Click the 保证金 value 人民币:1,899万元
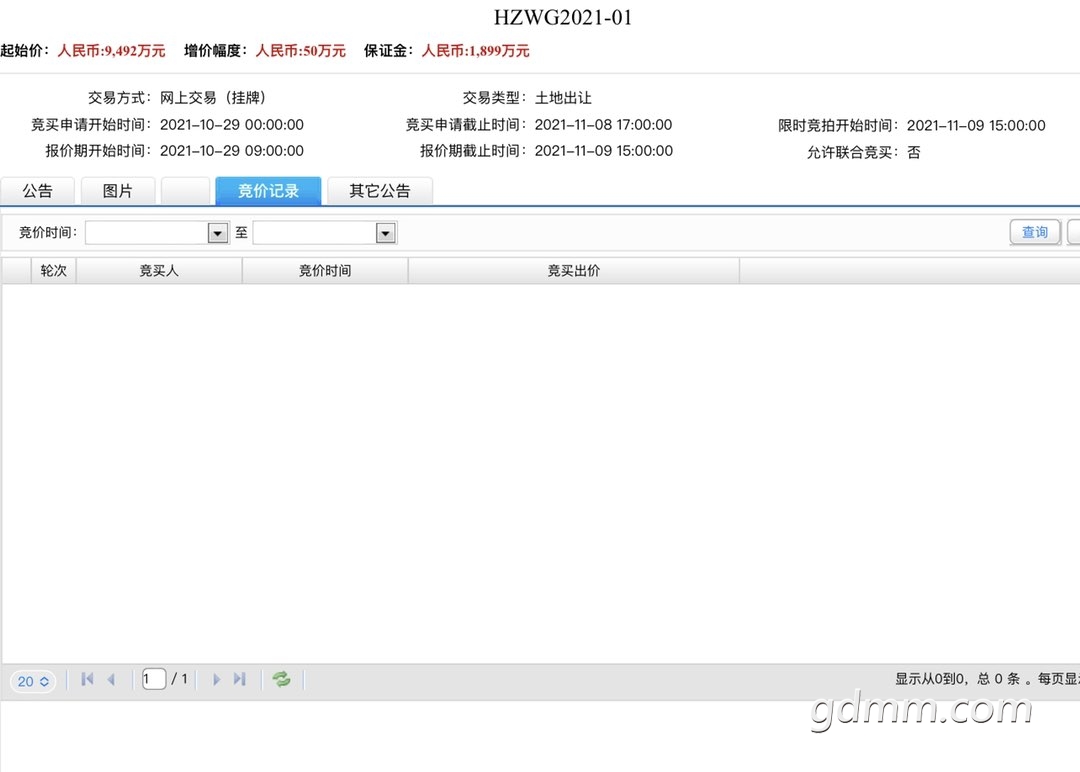 tap(475, 51)
